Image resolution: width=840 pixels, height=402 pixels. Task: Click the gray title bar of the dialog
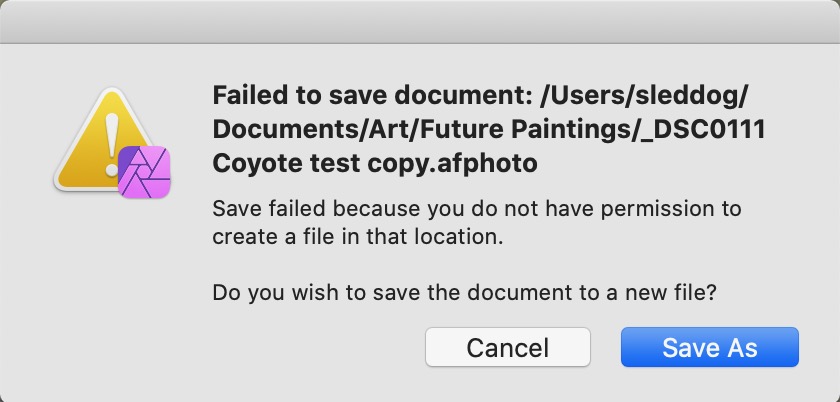pyautogui.click(x=420, y=21)
